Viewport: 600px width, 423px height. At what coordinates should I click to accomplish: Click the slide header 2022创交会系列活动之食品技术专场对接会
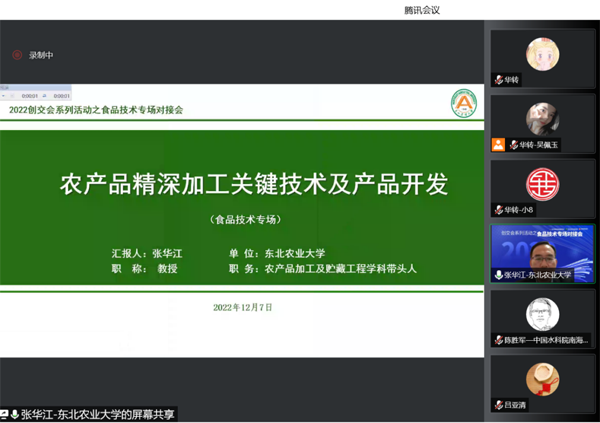(x=96, y=110)
